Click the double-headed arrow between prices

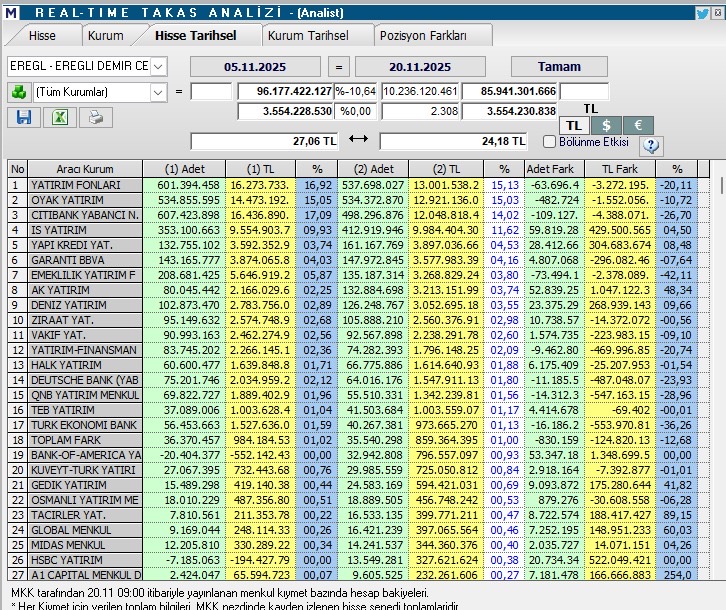coord(359,140)
